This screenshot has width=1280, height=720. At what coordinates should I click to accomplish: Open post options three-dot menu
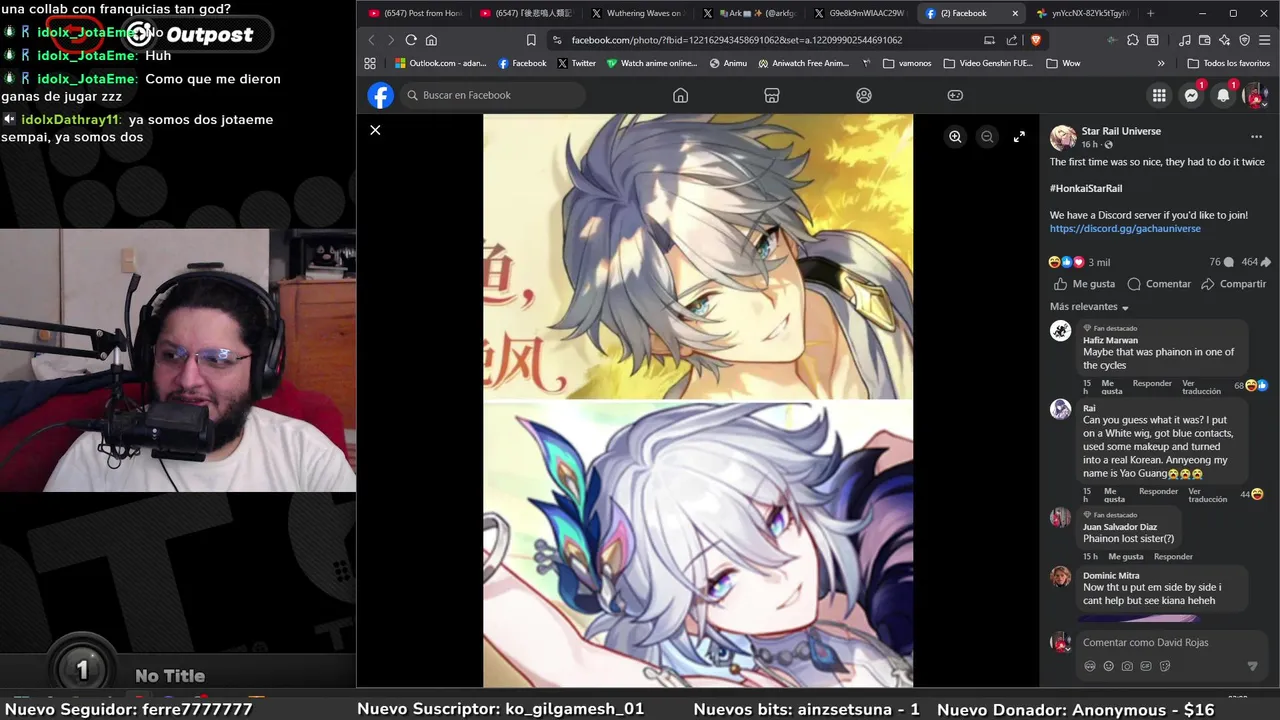pos(1256,137)
